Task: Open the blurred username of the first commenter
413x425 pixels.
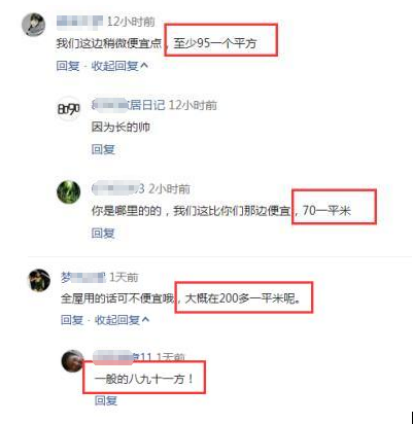Action: click(x=80, y=21)
